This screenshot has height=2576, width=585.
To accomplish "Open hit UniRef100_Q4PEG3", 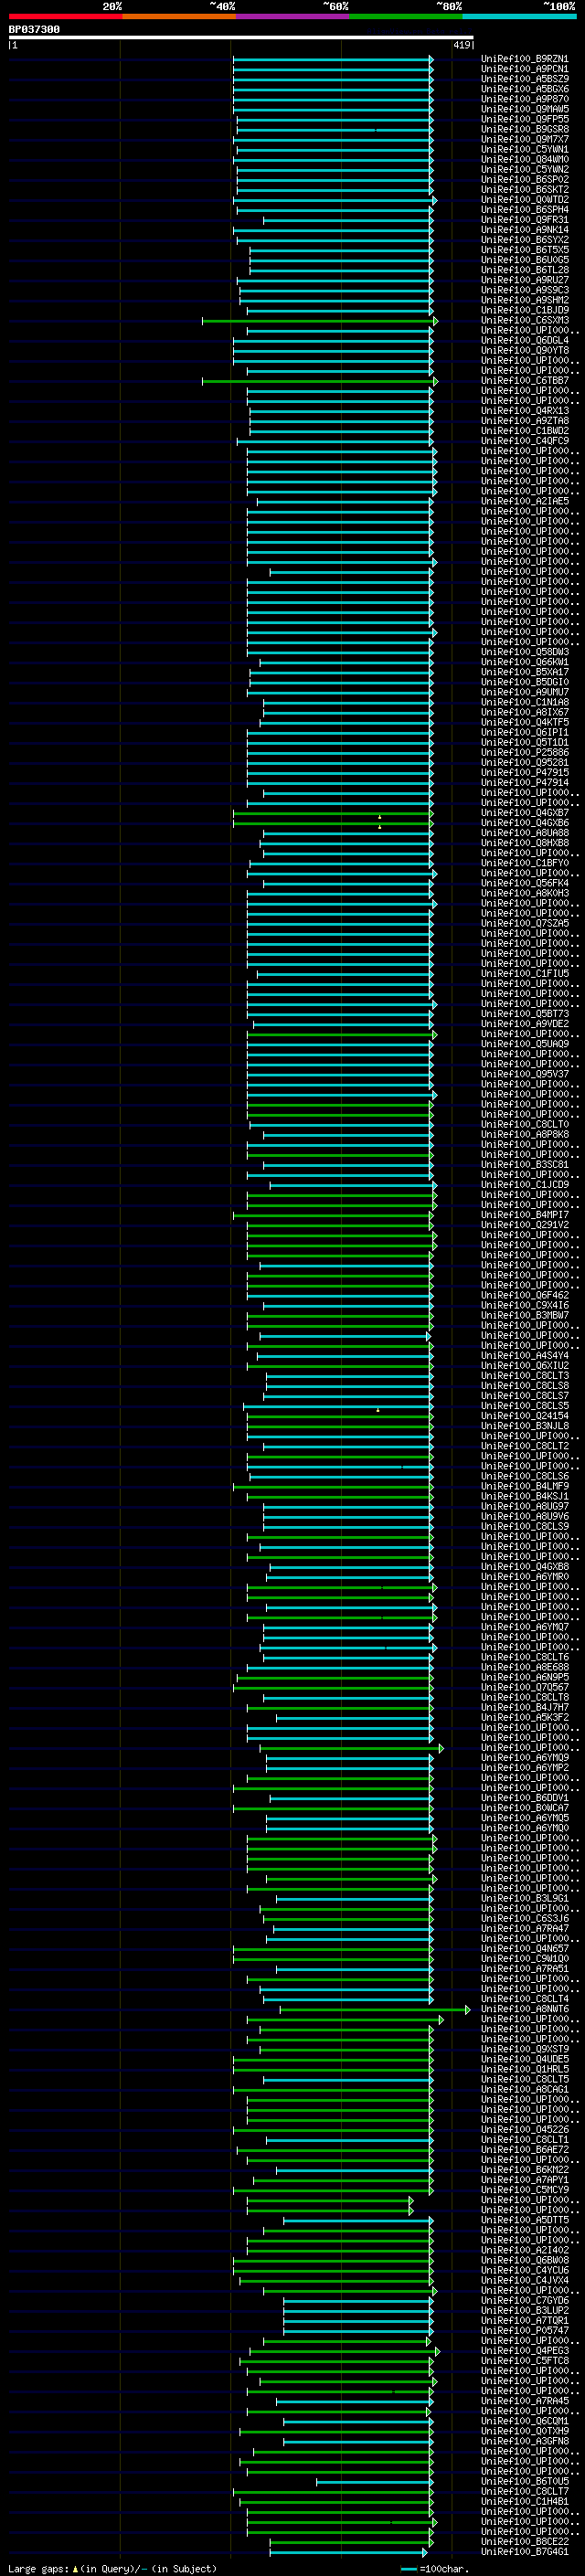I will [525, 2350].
